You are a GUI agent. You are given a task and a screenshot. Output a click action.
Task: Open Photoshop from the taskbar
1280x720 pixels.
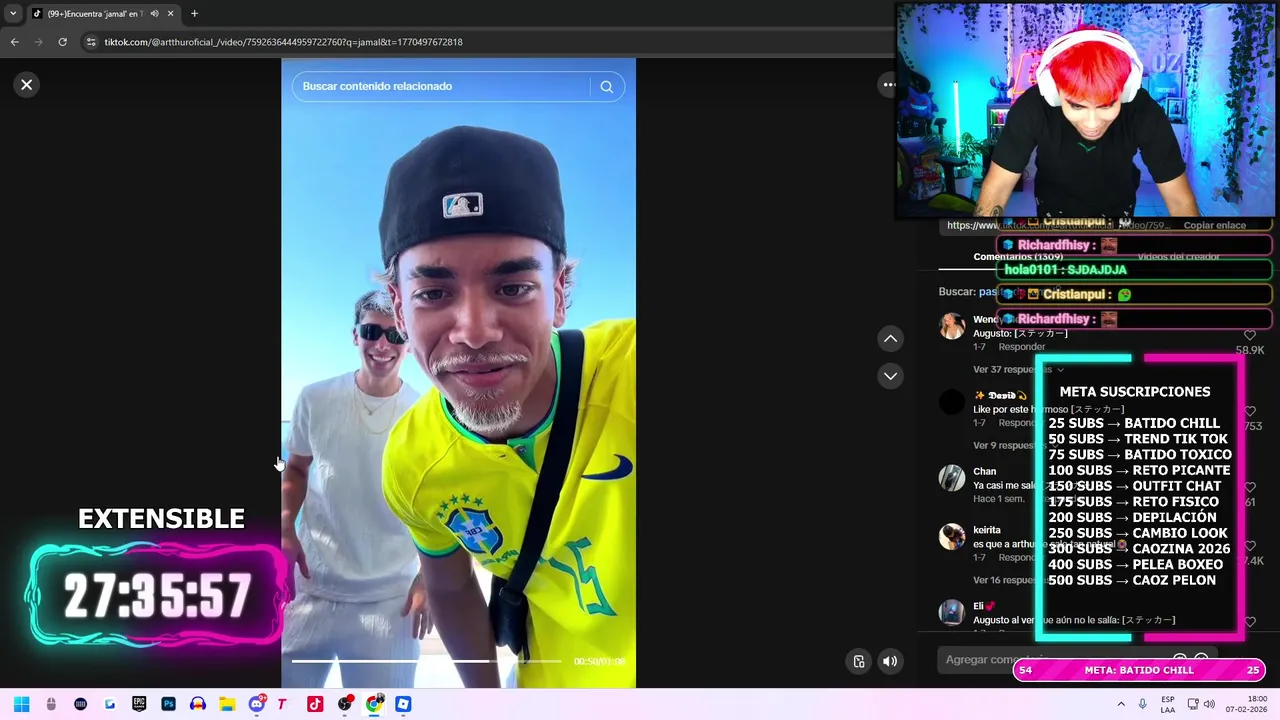click(x=168, y=704)
